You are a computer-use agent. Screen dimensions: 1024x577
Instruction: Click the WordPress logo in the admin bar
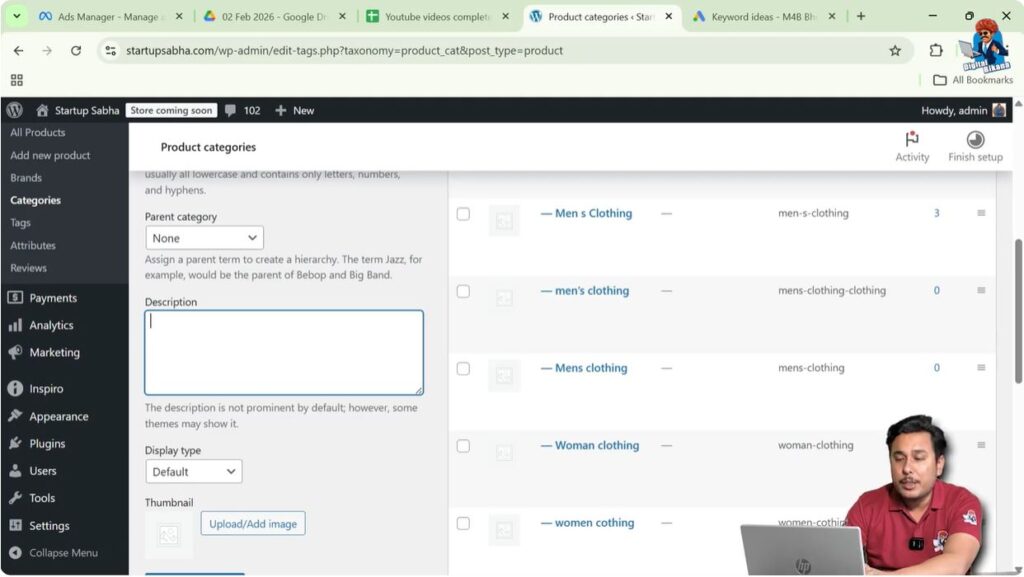[13, 110]
